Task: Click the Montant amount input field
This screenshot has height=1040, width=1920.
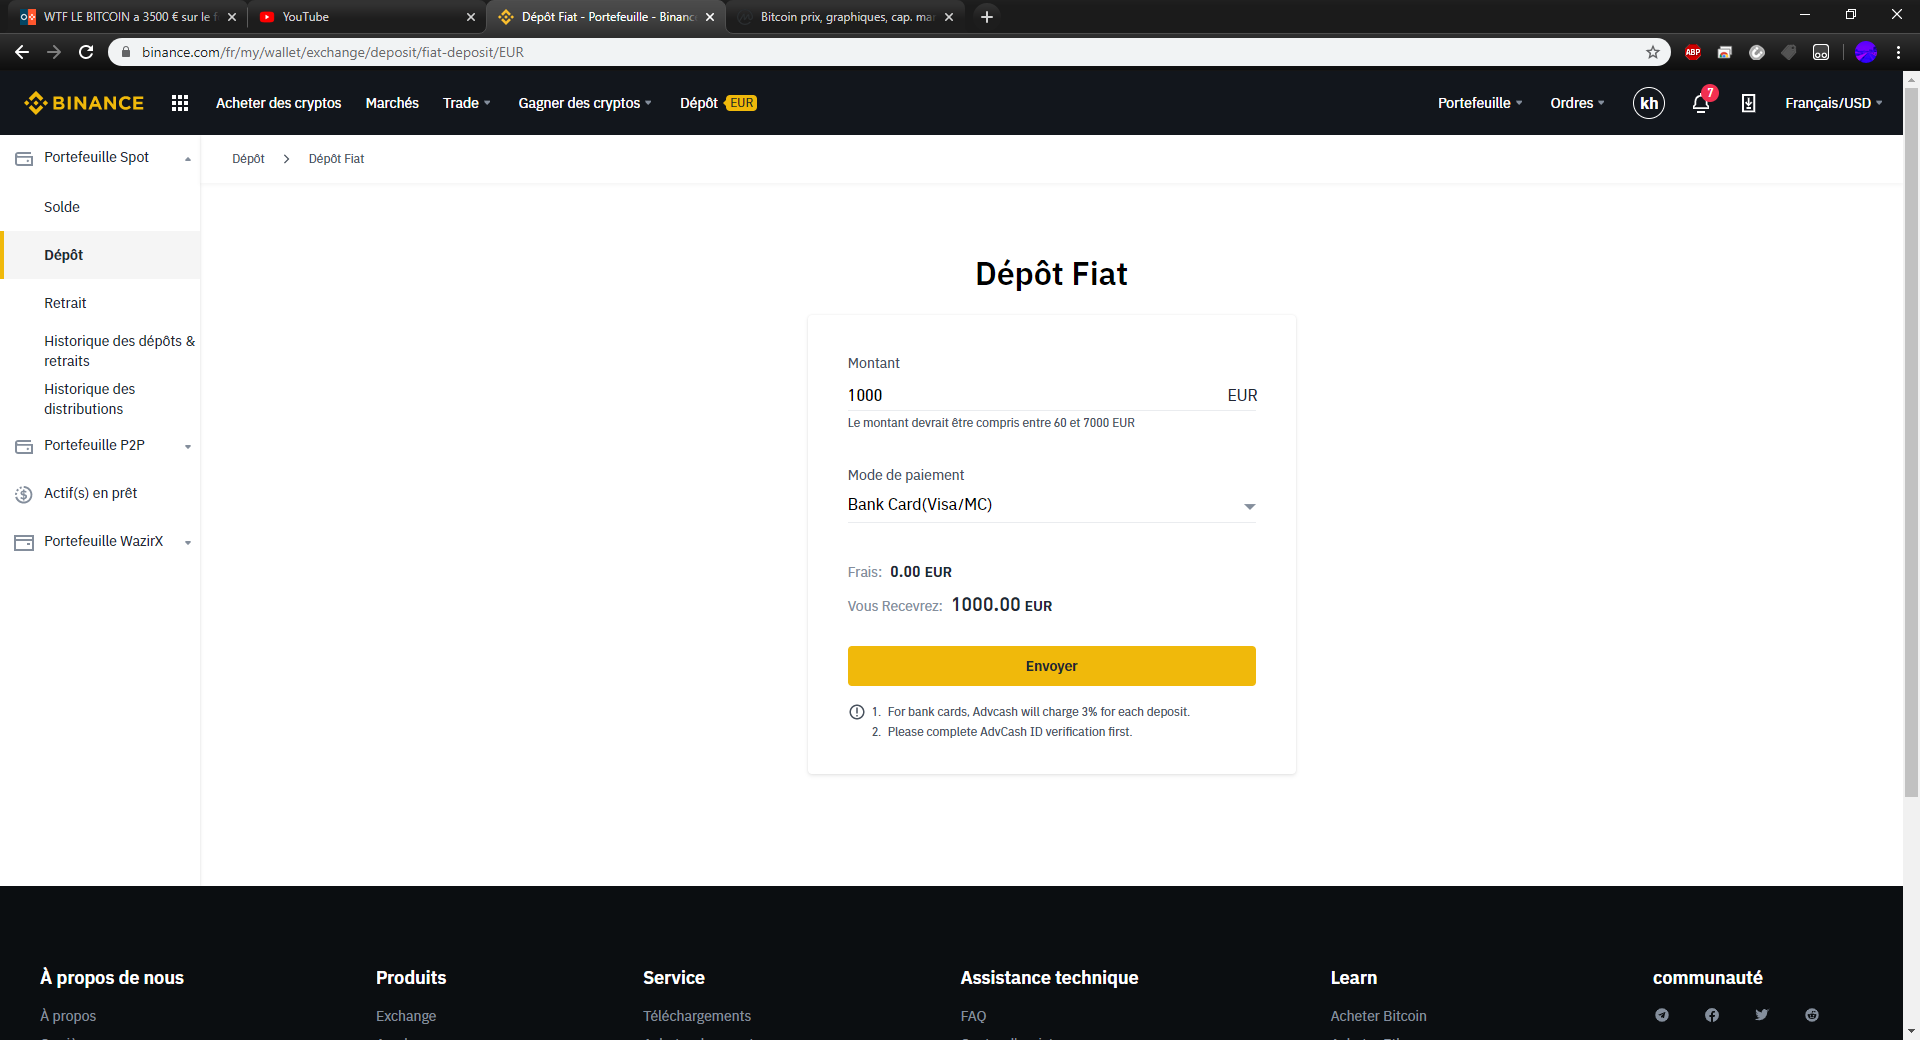Action: 1030,395
